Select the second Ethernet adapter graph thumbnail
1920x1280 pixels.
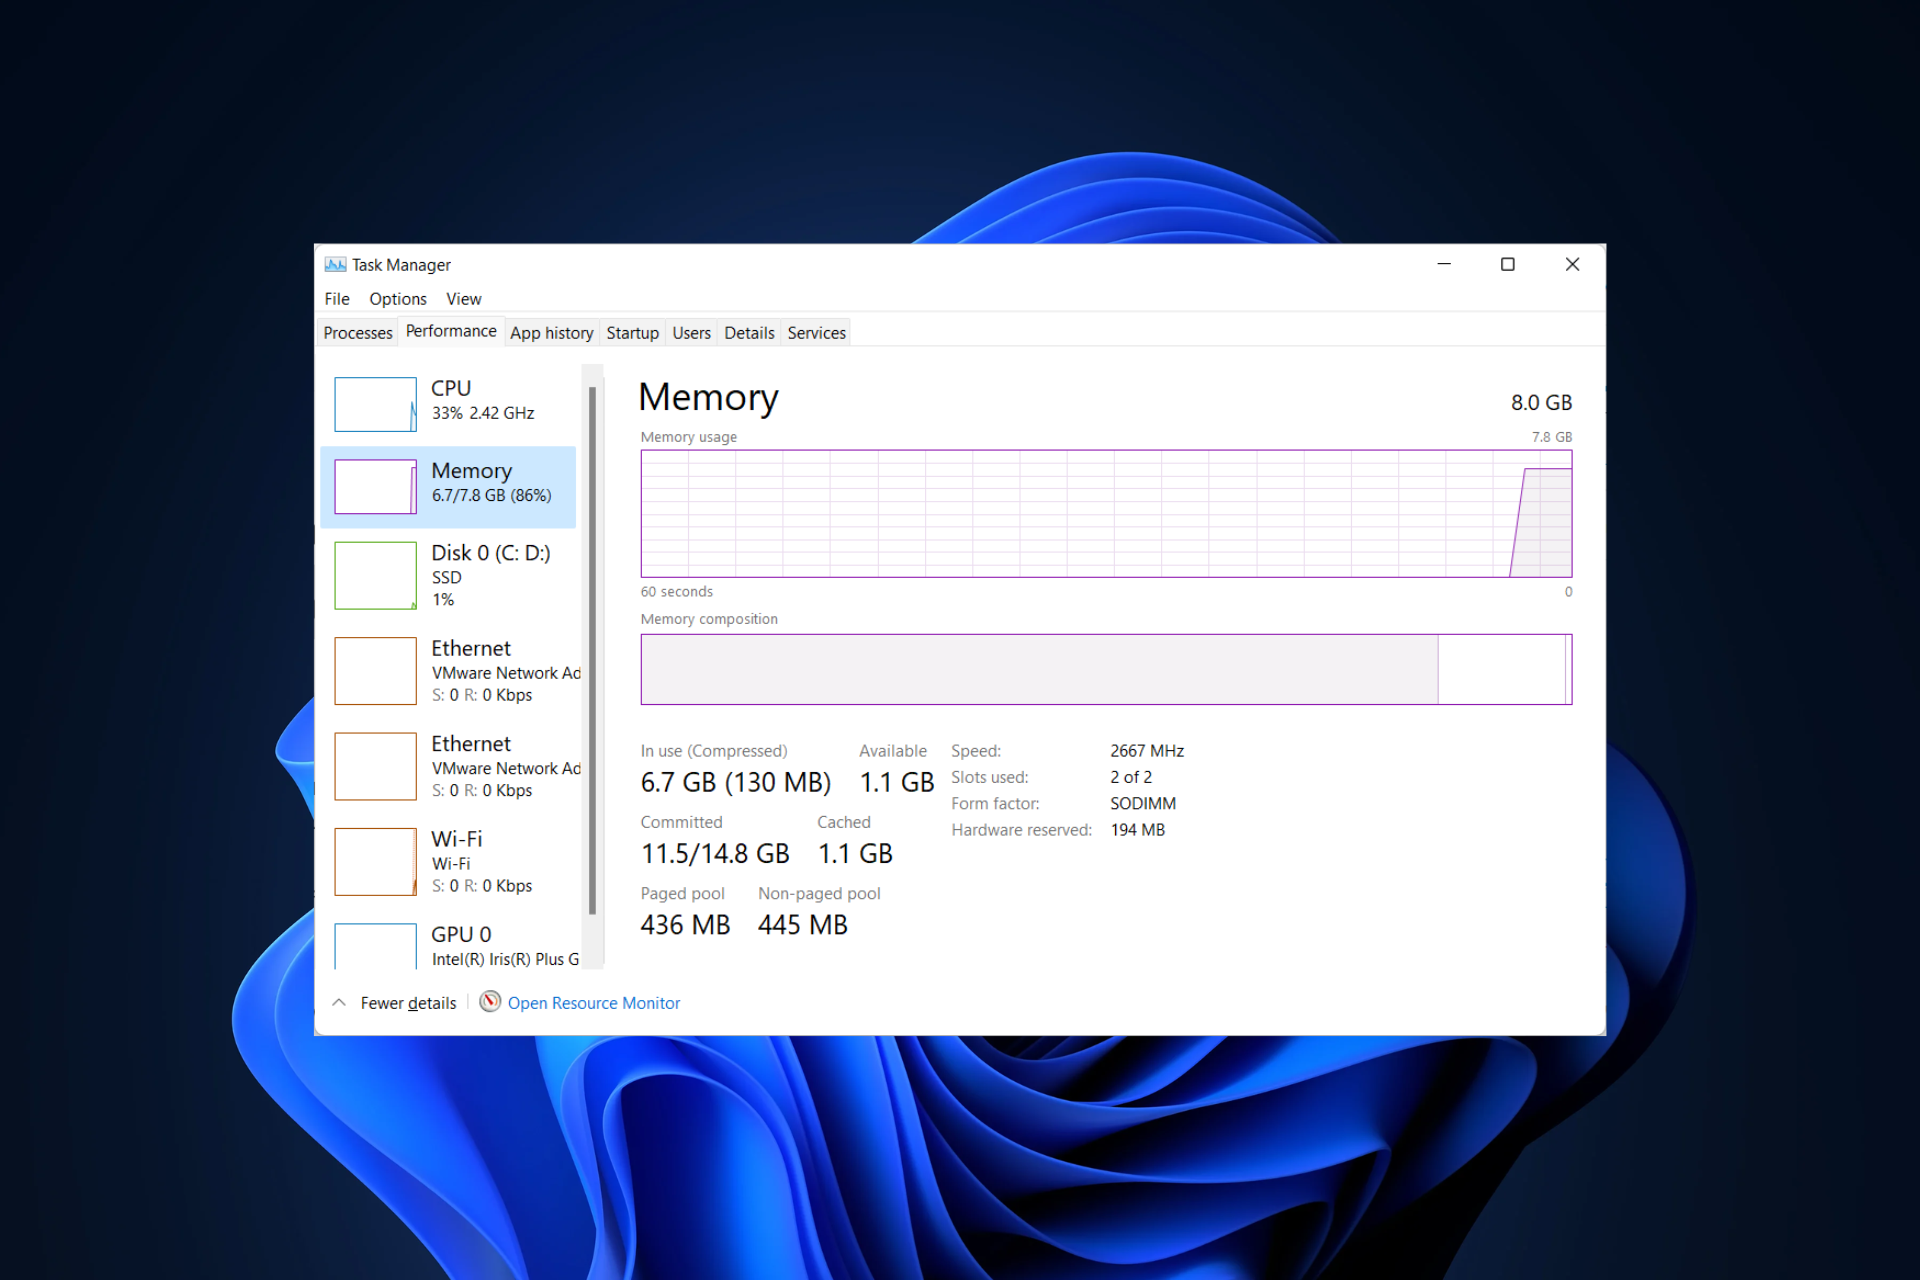[x=375, y=766]
